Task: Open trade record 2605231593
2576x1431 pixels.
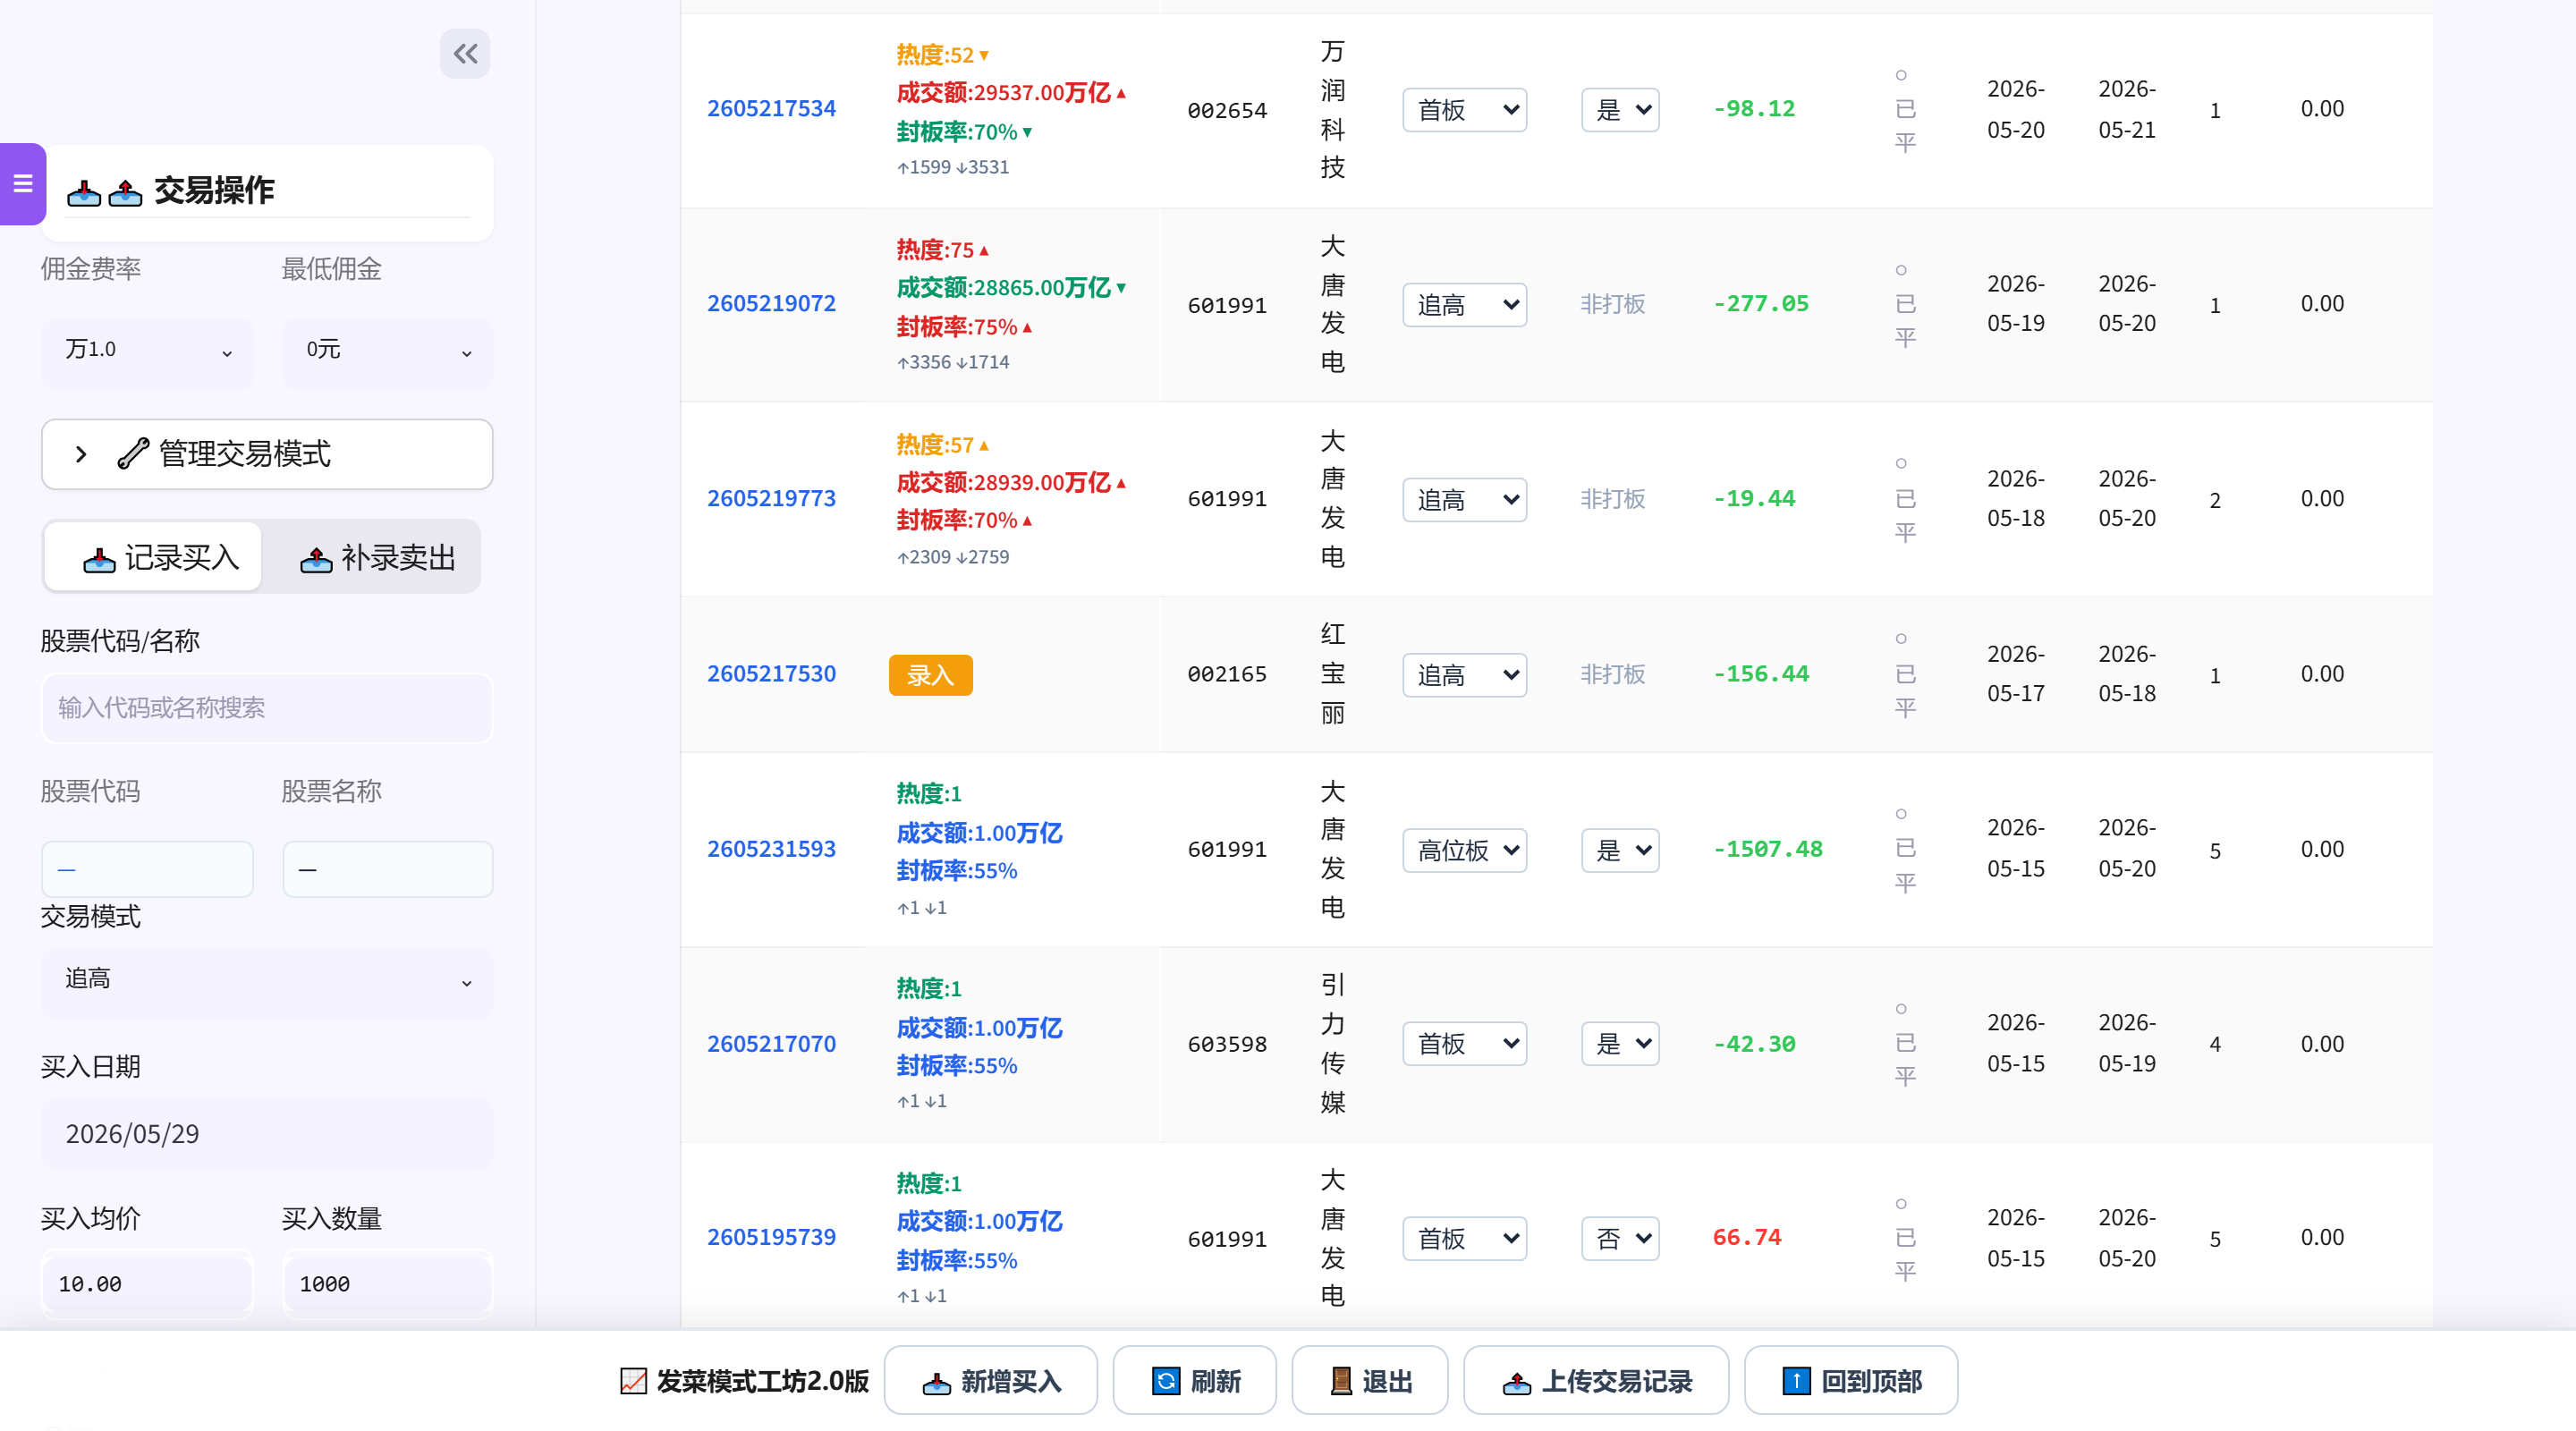Action: [x=771, y=849]
